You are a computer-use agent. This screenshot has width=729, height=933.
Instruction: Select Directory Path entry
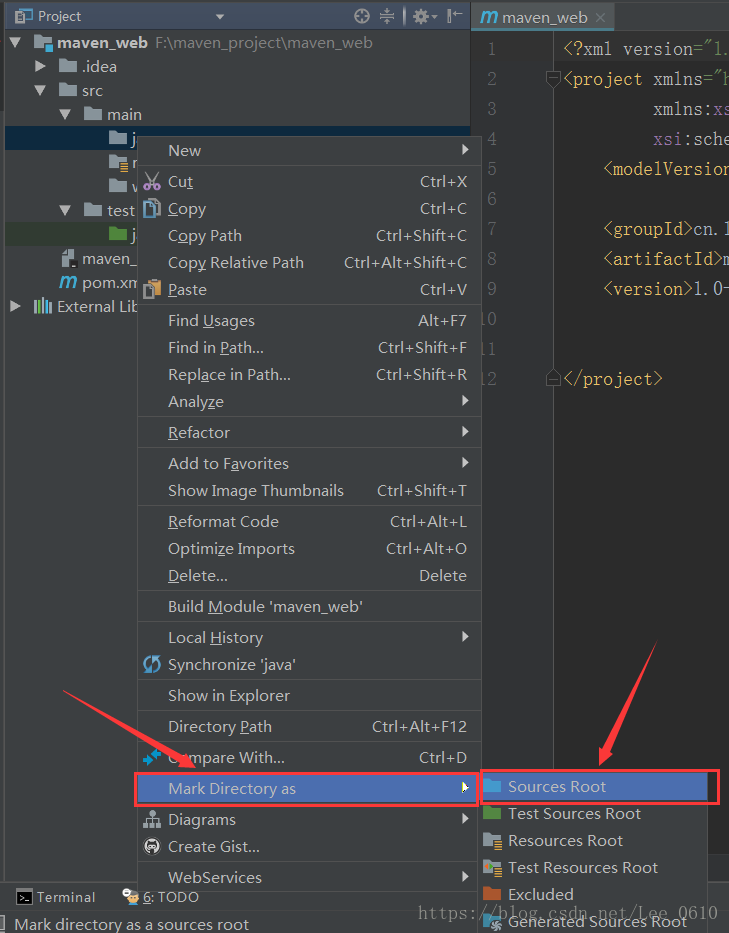309,727
